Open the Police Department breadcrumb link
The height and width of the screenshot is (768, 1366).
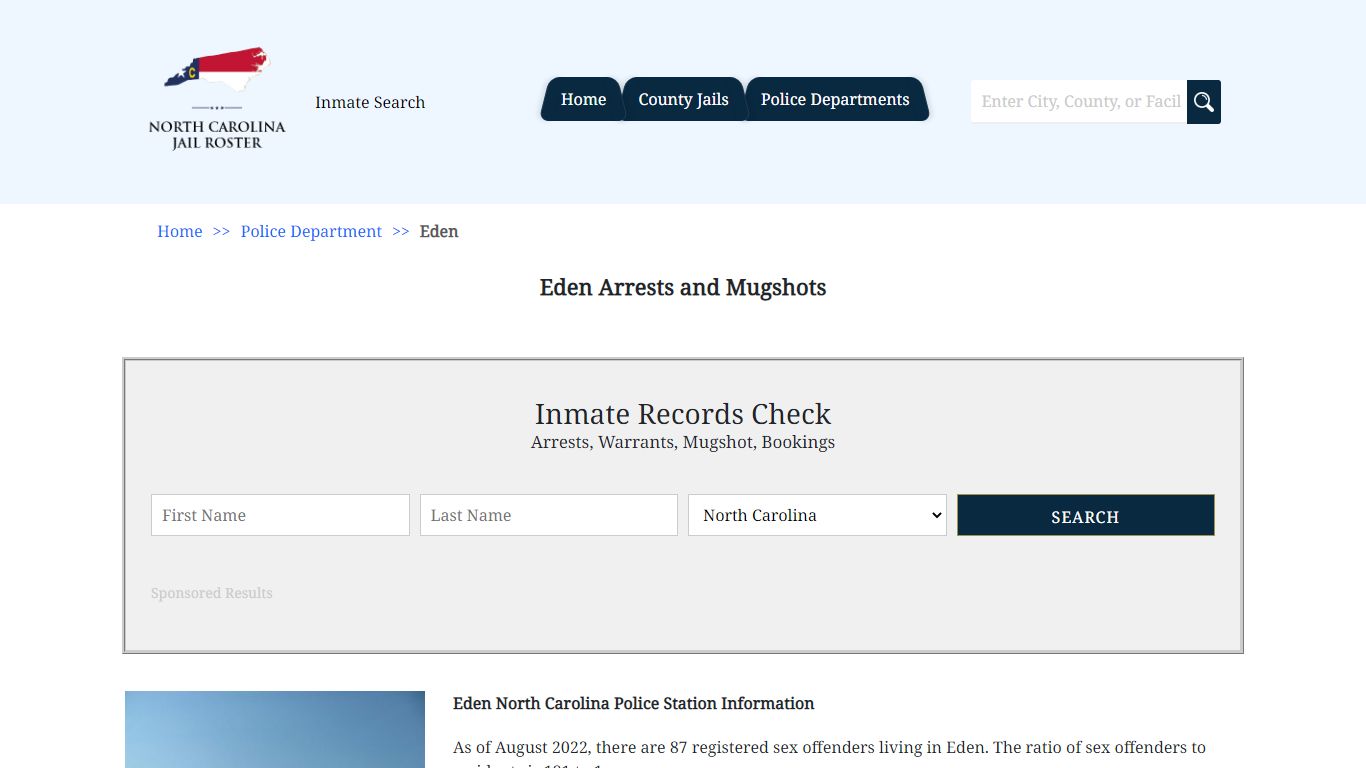[x=311, y=231]
